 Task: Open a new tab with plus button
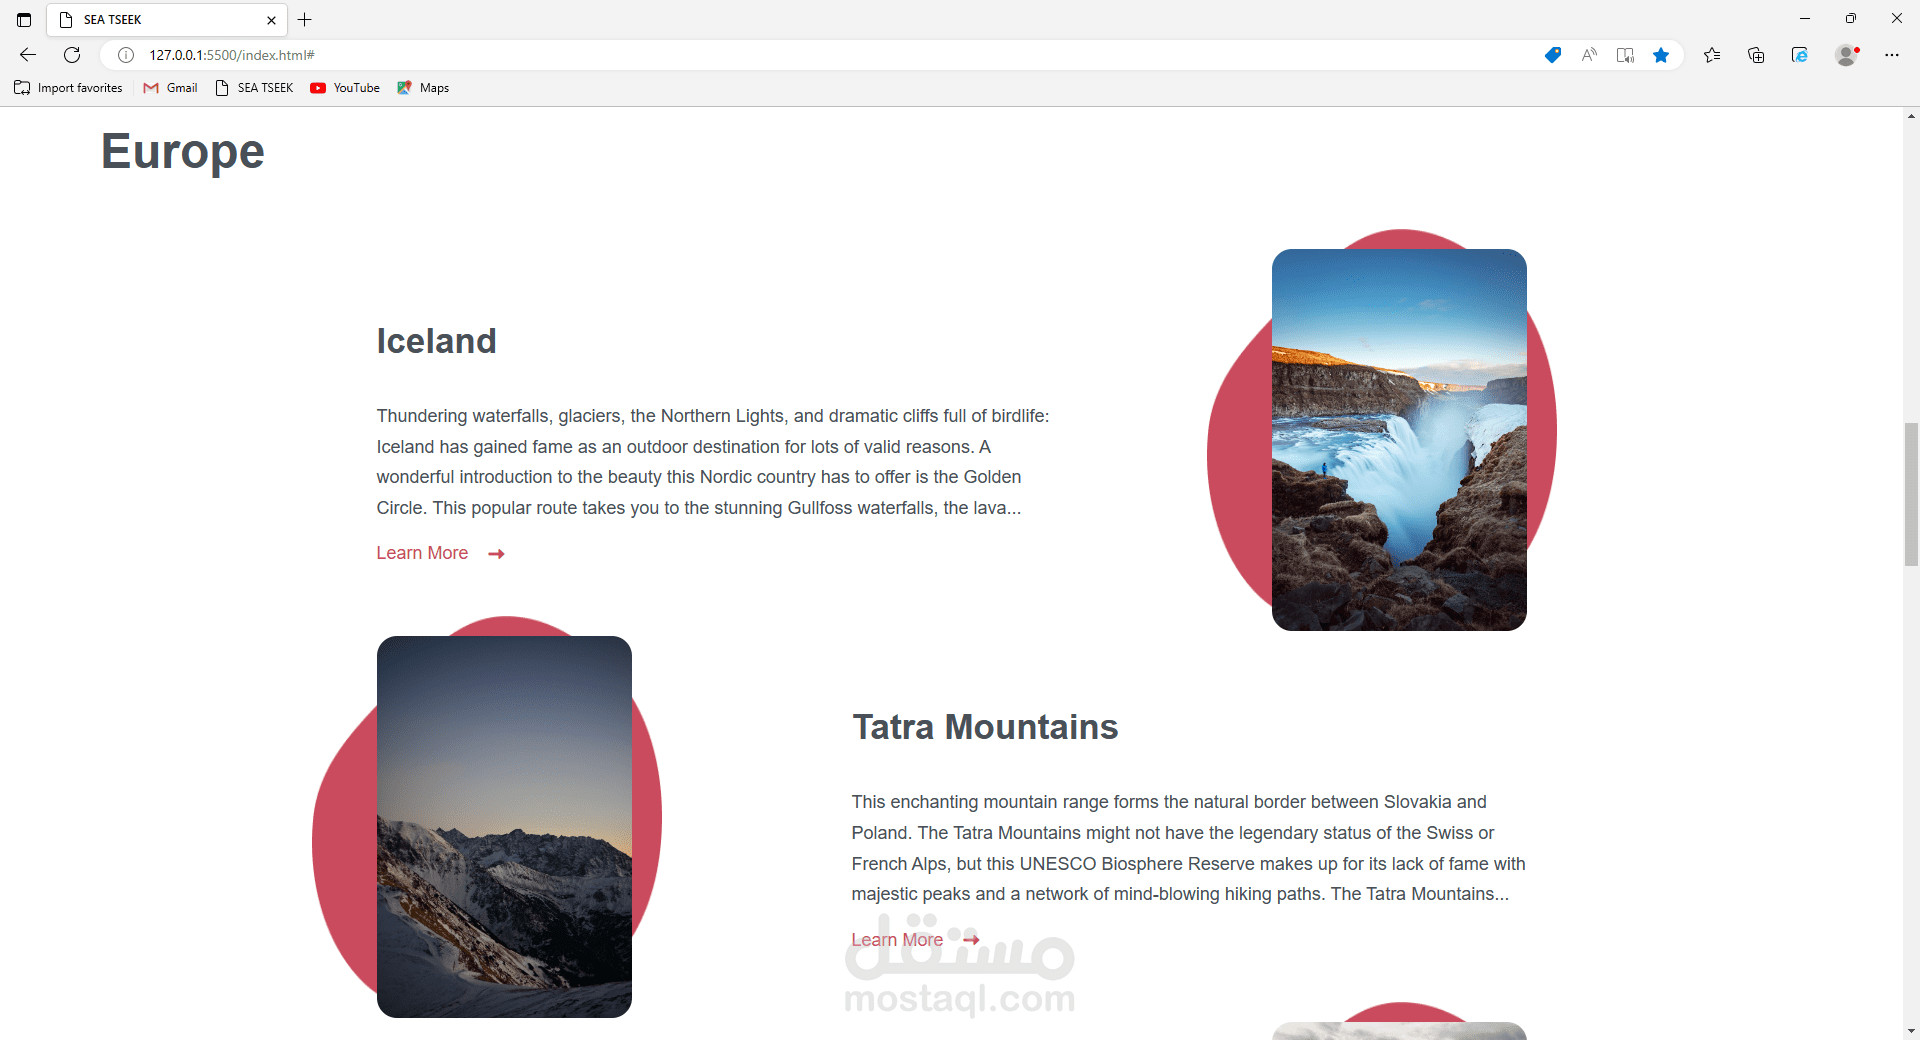305,19
